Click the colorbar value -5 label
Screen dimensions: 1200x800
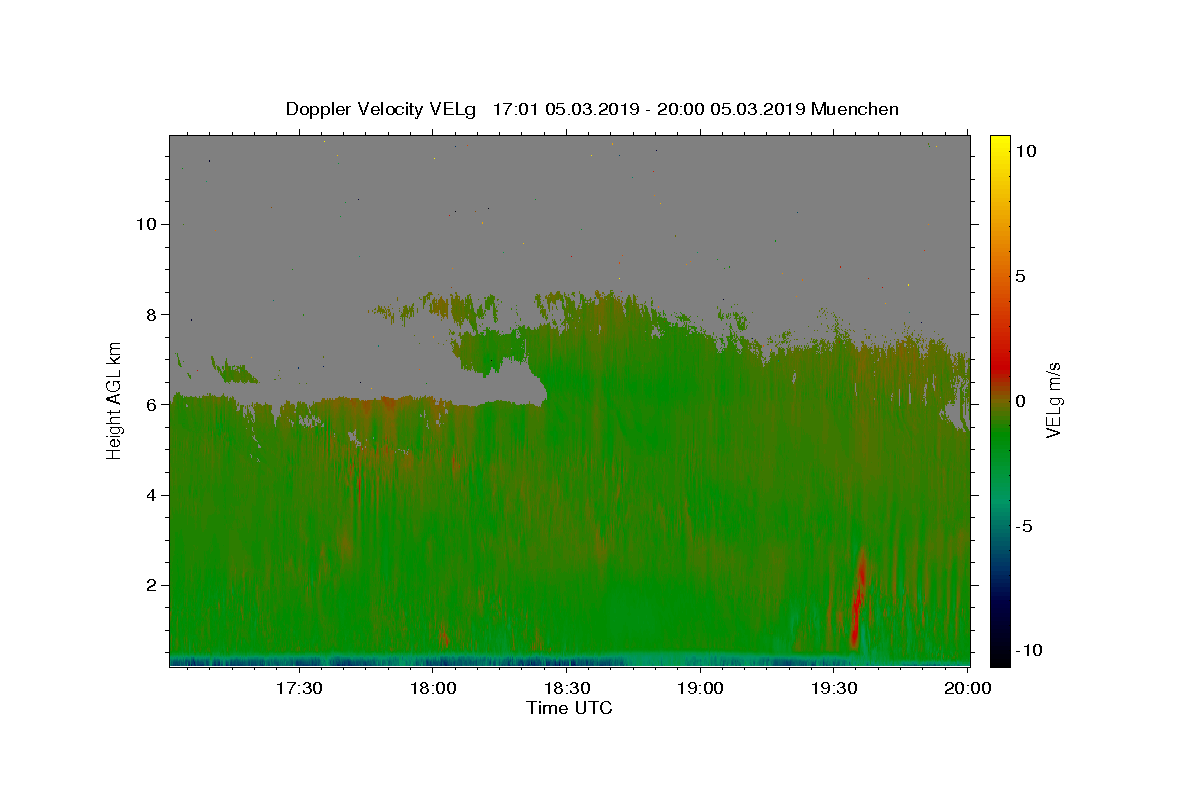pyautogui.click(x=1023, y=526)
